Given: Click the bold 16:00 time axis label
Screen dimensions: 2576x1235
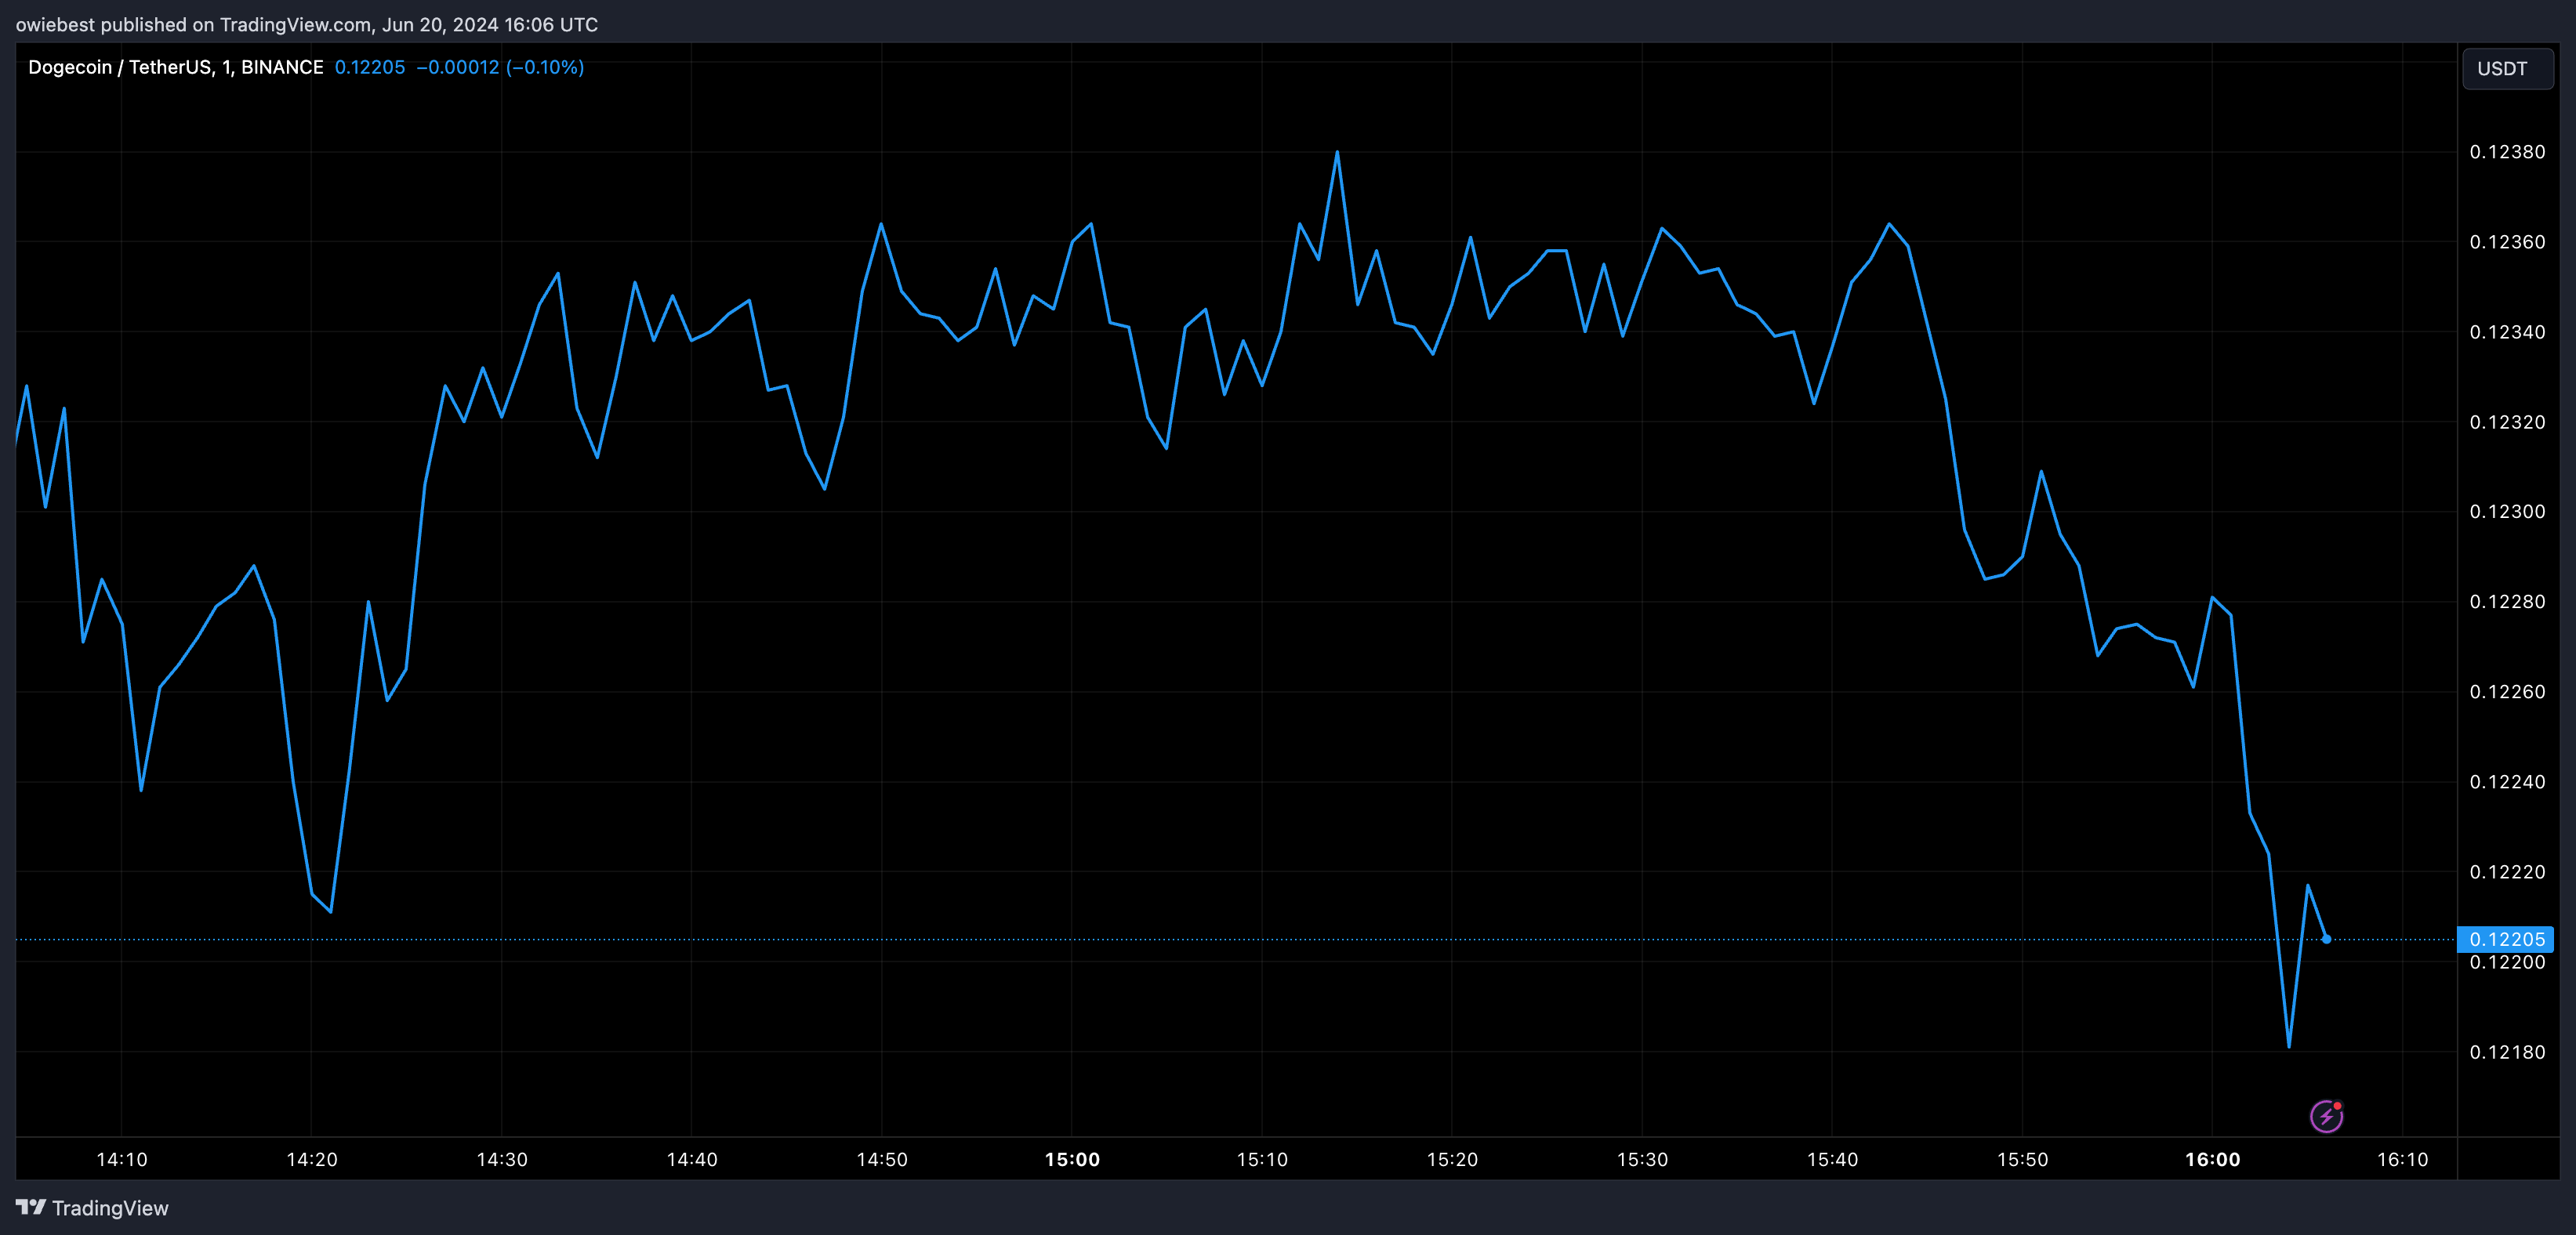Looking at the screenshot, I should [x=2212, y=1160].
